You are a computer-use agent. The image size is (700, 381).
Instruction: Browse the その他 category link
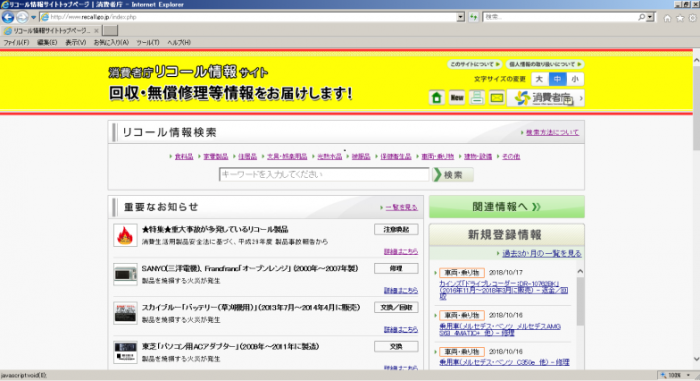[x=511, y=156]
